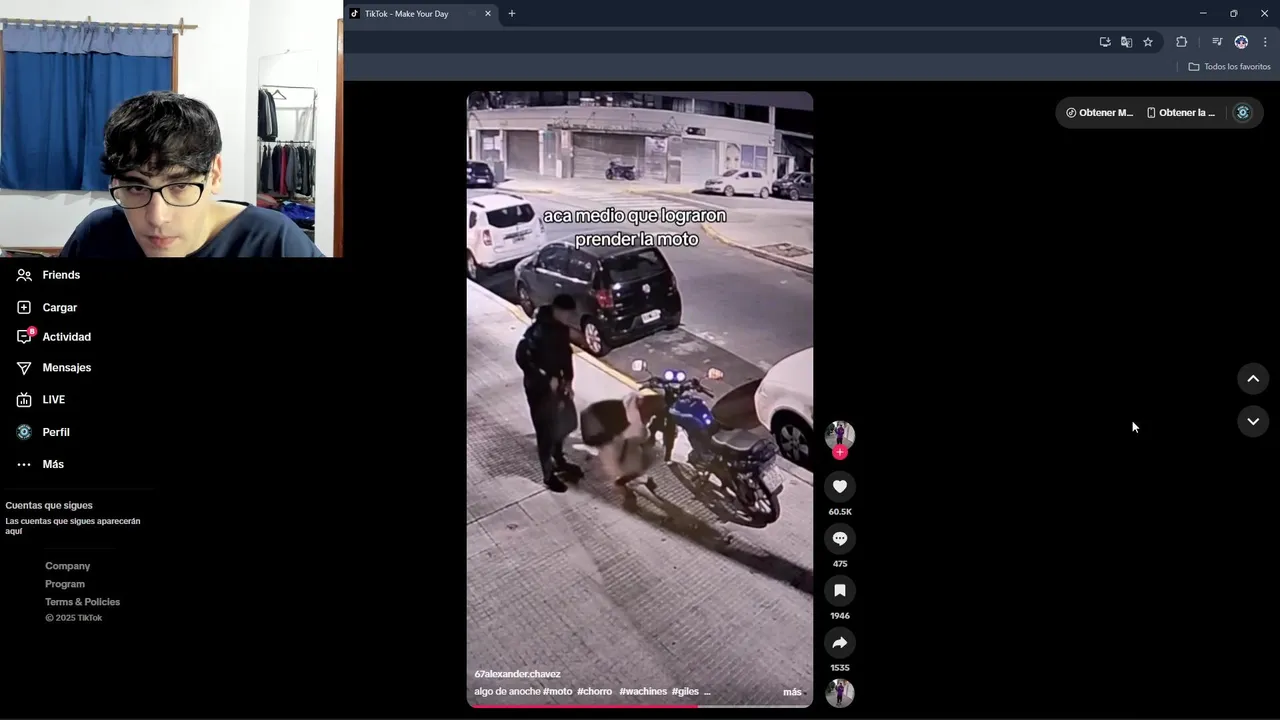
Task: Seek on the video progress bar
Action: pos(640,706)
